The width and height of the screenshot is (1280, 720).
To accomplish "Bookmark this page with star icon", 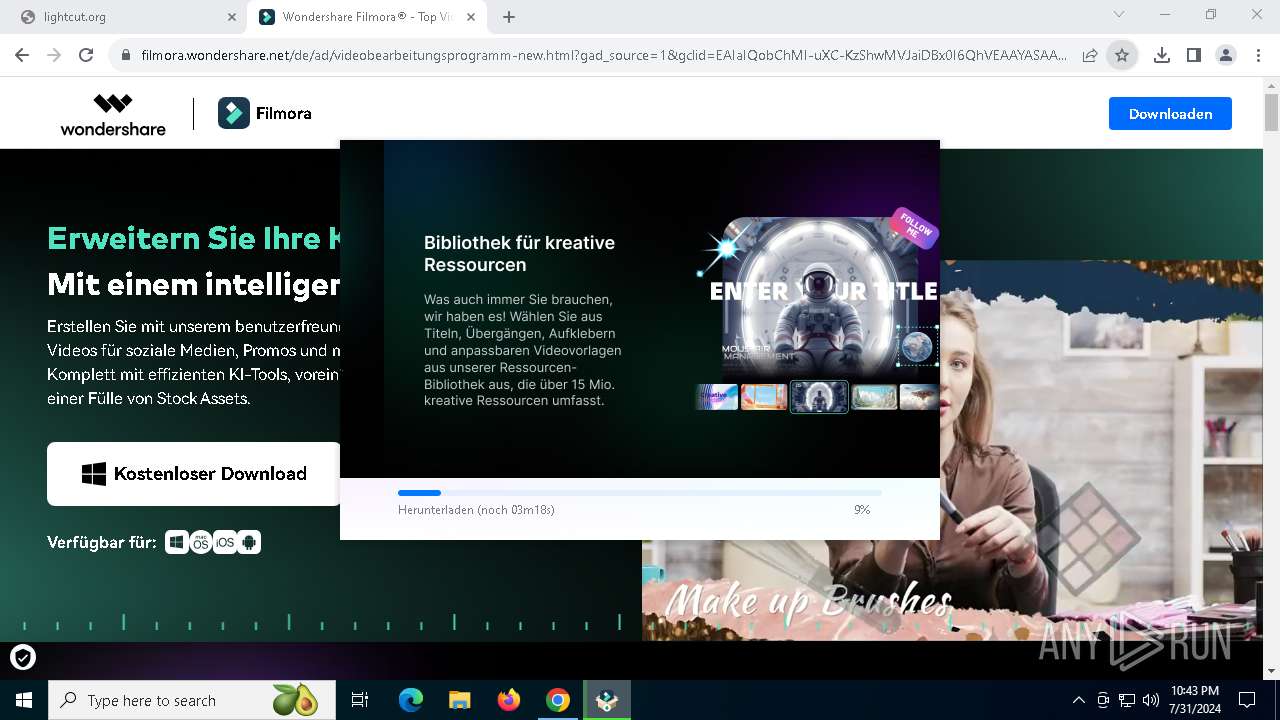I will [1122, 55].
